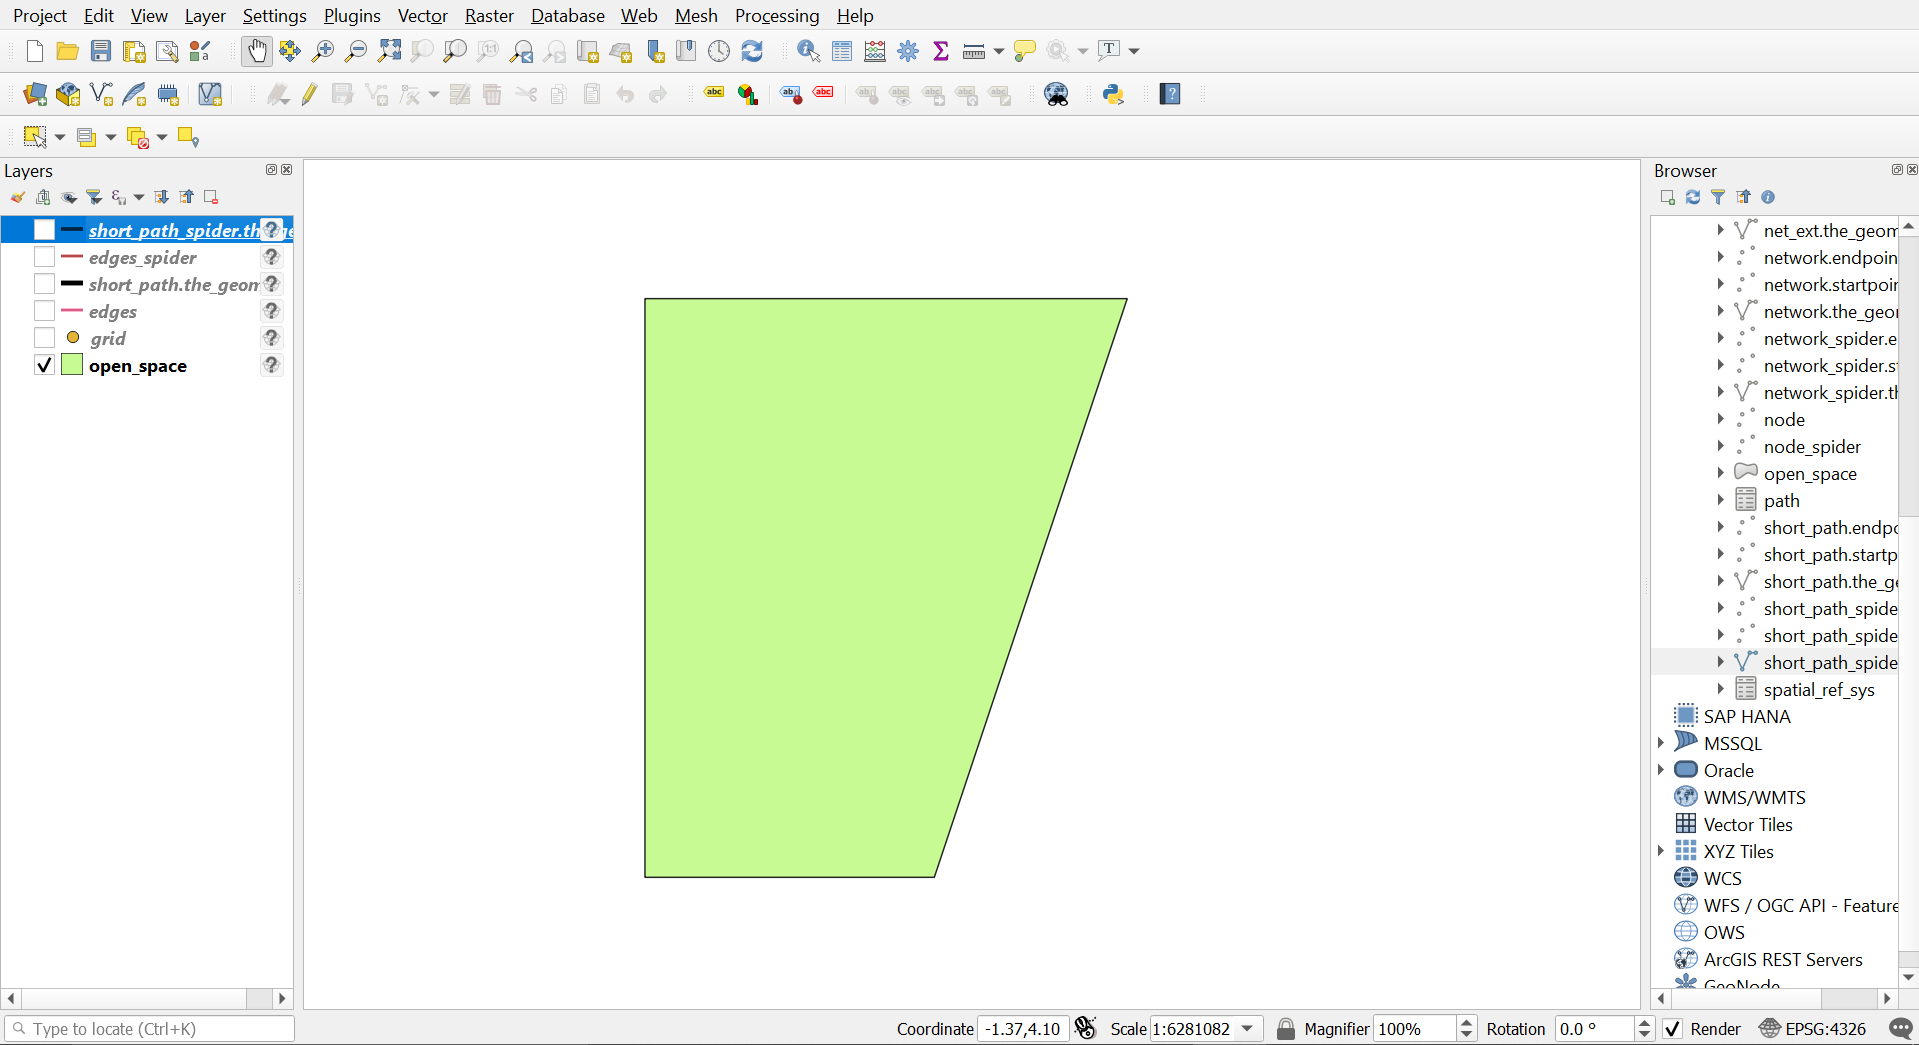Image resolution: width=1919 pixels, height=1045 pixels.
Task: Click Filter Legend icon in Layers panel
Action: coord(94,197)
